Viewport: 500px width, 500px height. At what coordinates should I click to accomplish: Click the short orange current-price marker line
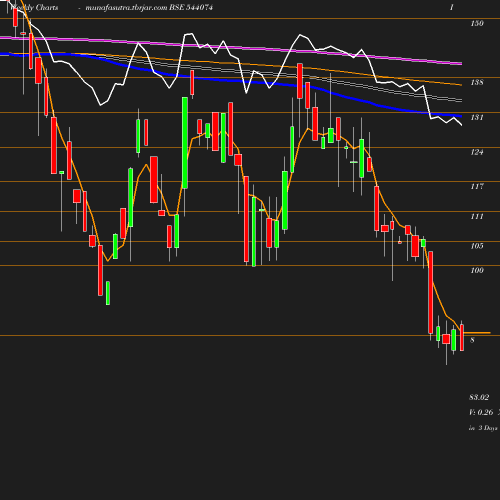(477, 333)
